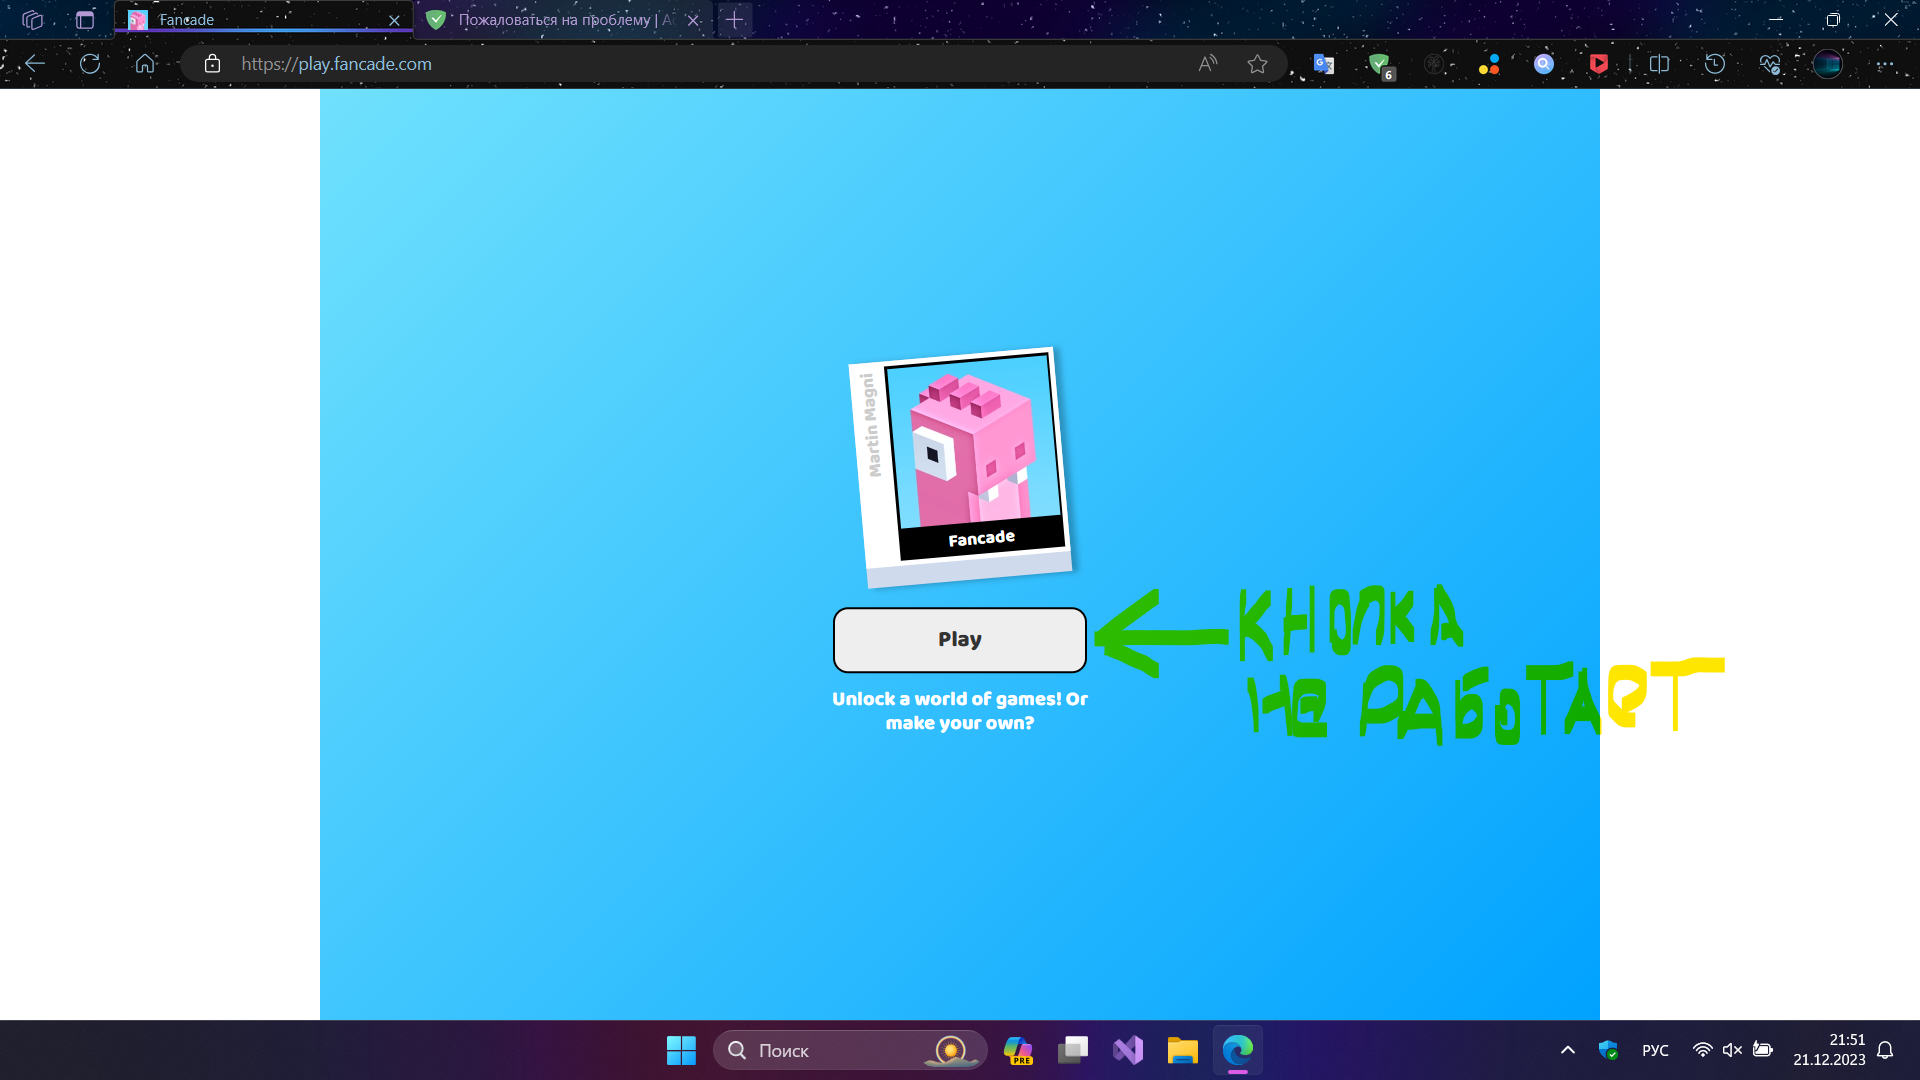Click the address bar URL field

coord(700,64)
